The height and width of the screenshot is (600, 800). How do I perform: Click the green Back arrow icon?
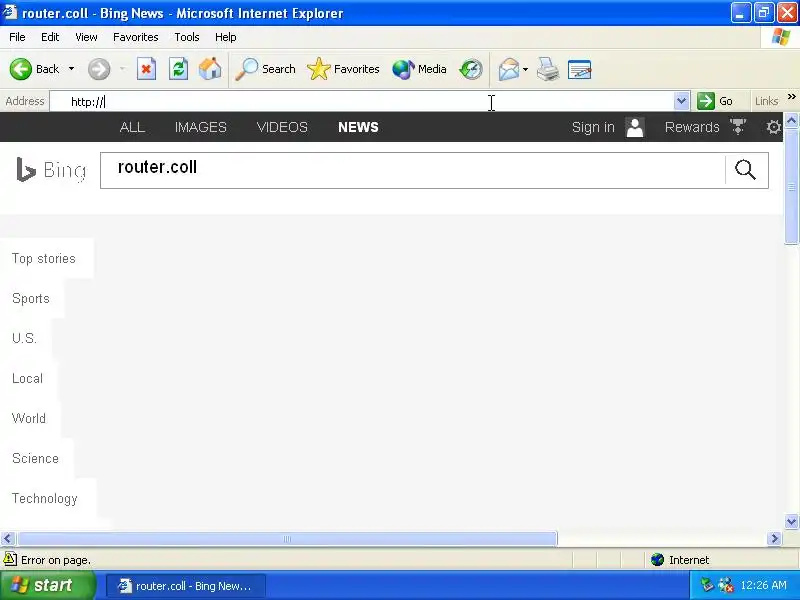(20, 69)
